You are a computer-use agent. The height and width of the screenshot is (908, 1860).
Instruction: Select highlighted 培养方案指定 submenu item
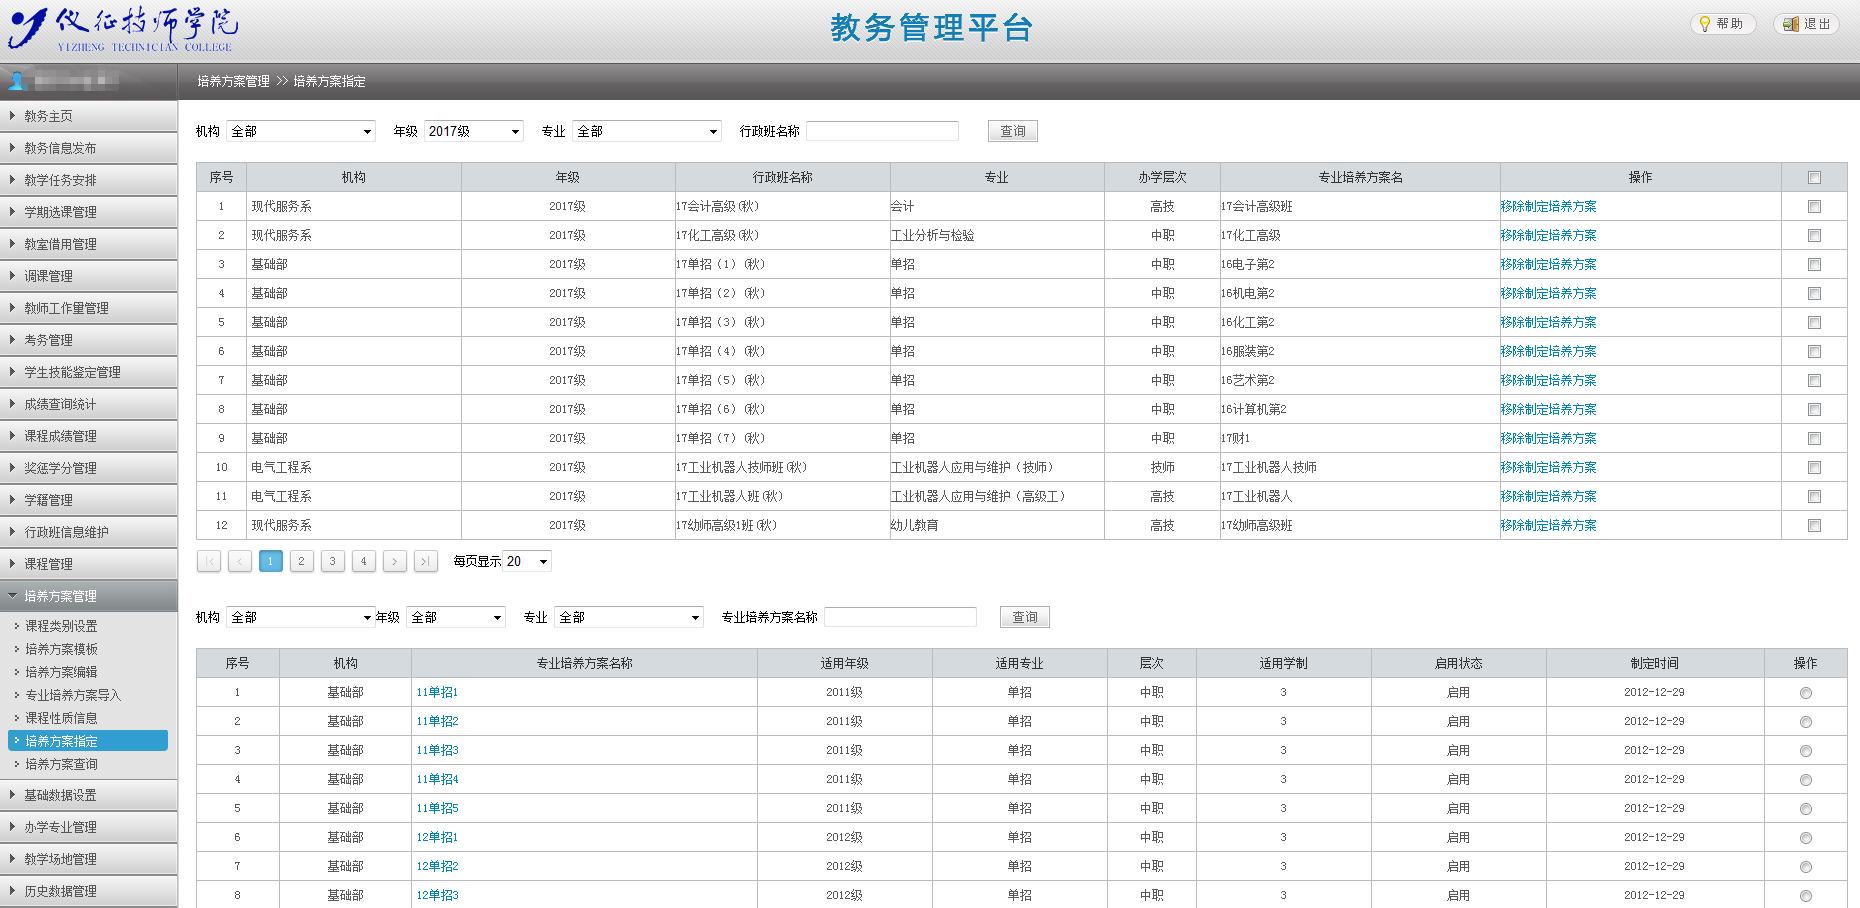88,741
